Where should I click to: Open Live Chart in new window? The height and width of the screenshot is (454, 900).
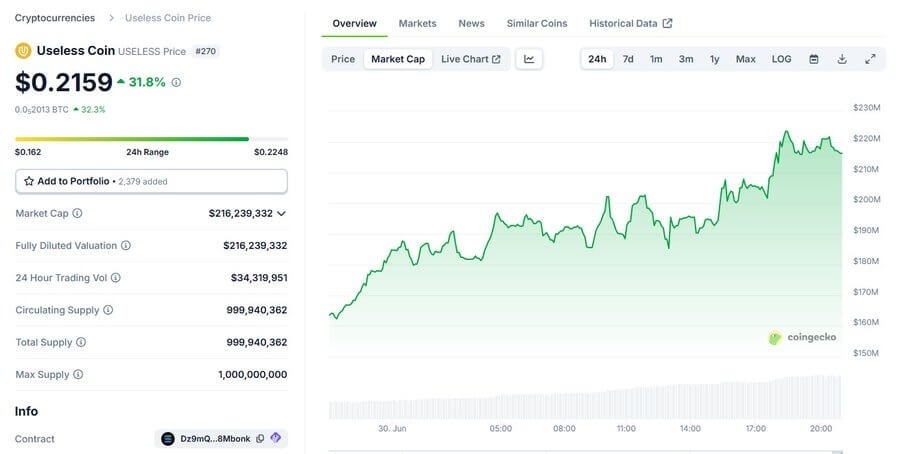(471, 59)
